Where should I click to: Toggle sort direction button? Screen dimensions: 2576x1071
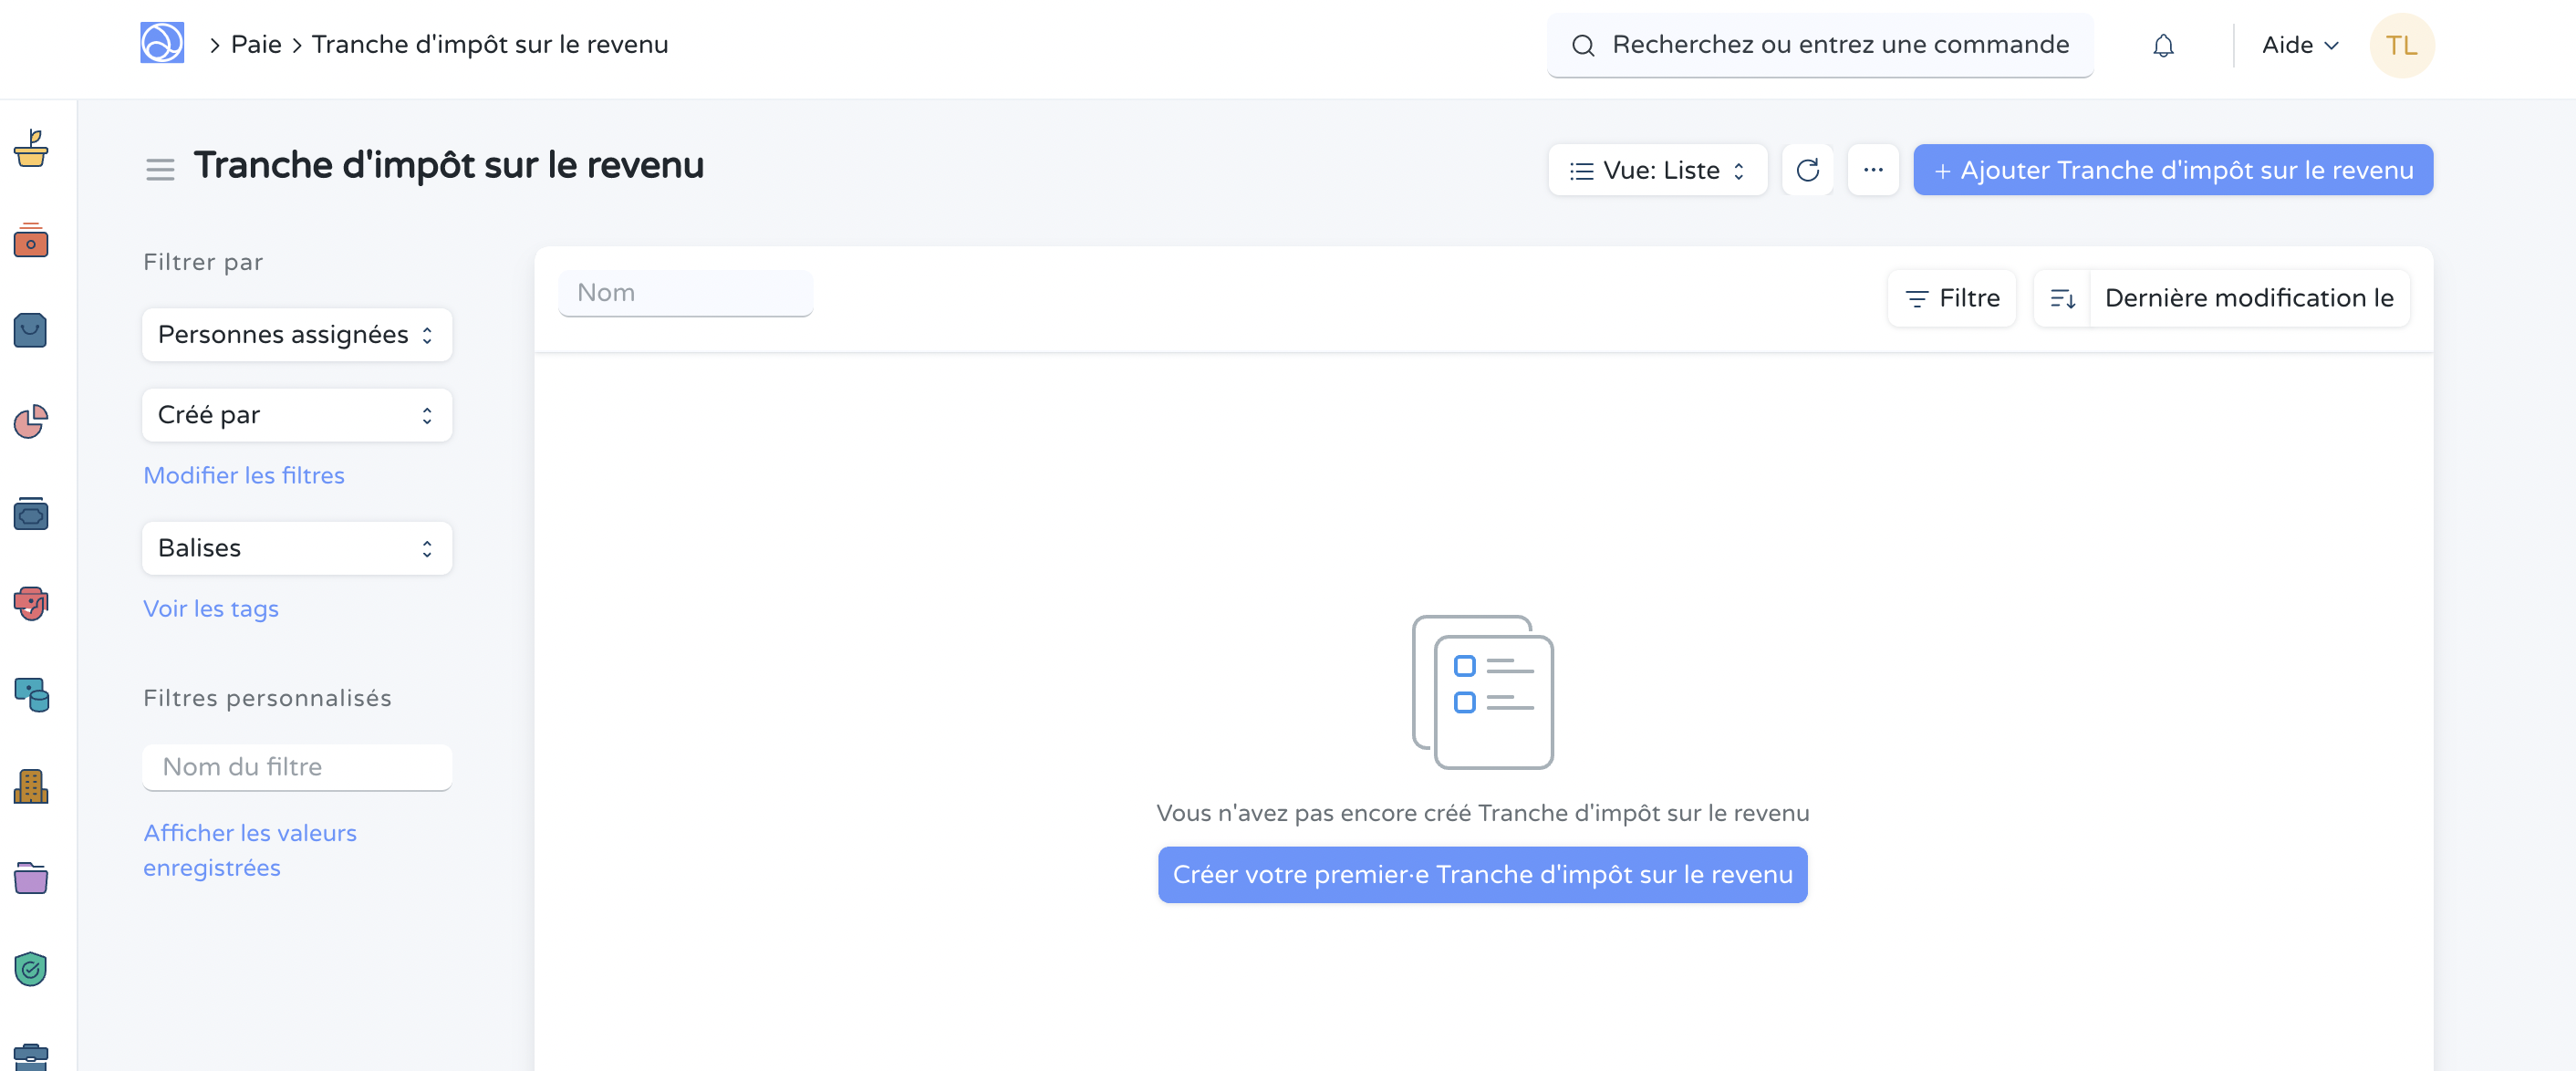click(x=2062, y=298)
